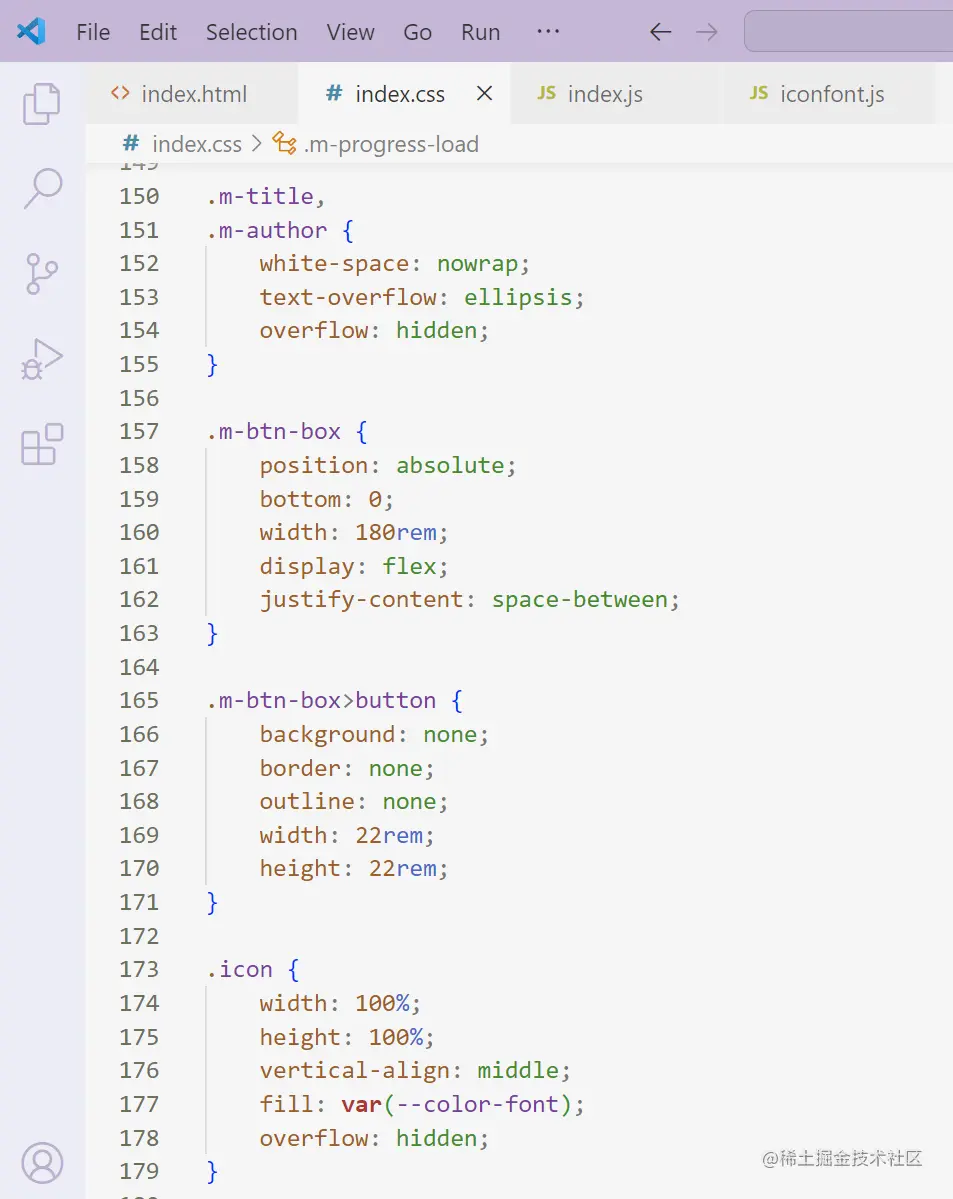Screen dimensions: 953x1199
Task: Click "position: absolute;" declaration
Action: pos(388,465)
